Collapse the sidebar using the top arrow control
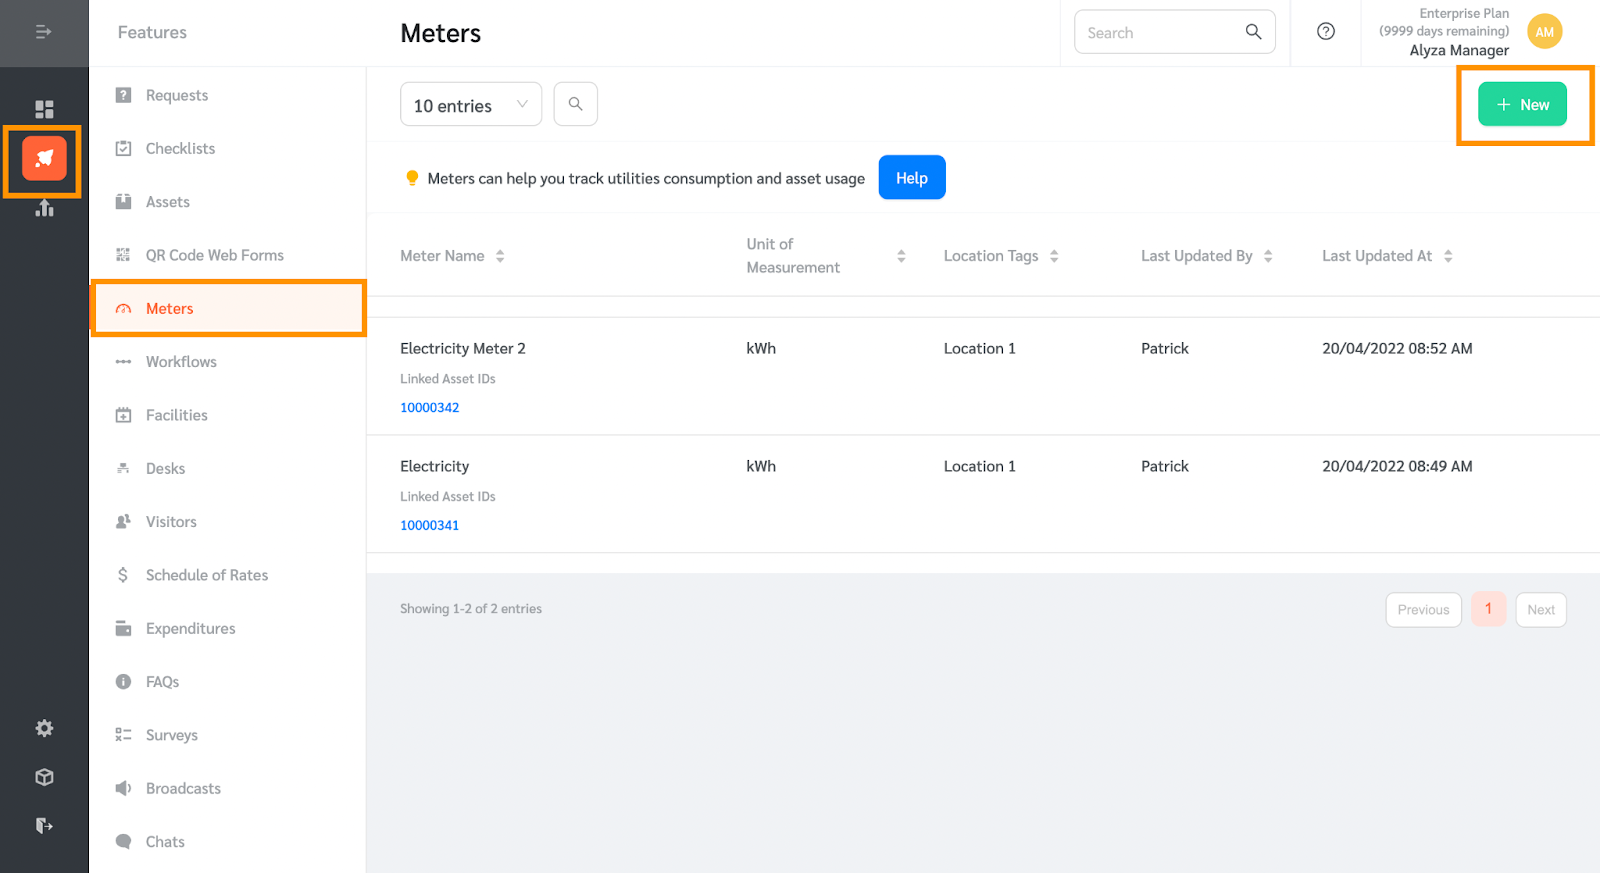Viewport: 1600px width, 873px height. pyautogui.click(x=44, y=31)
